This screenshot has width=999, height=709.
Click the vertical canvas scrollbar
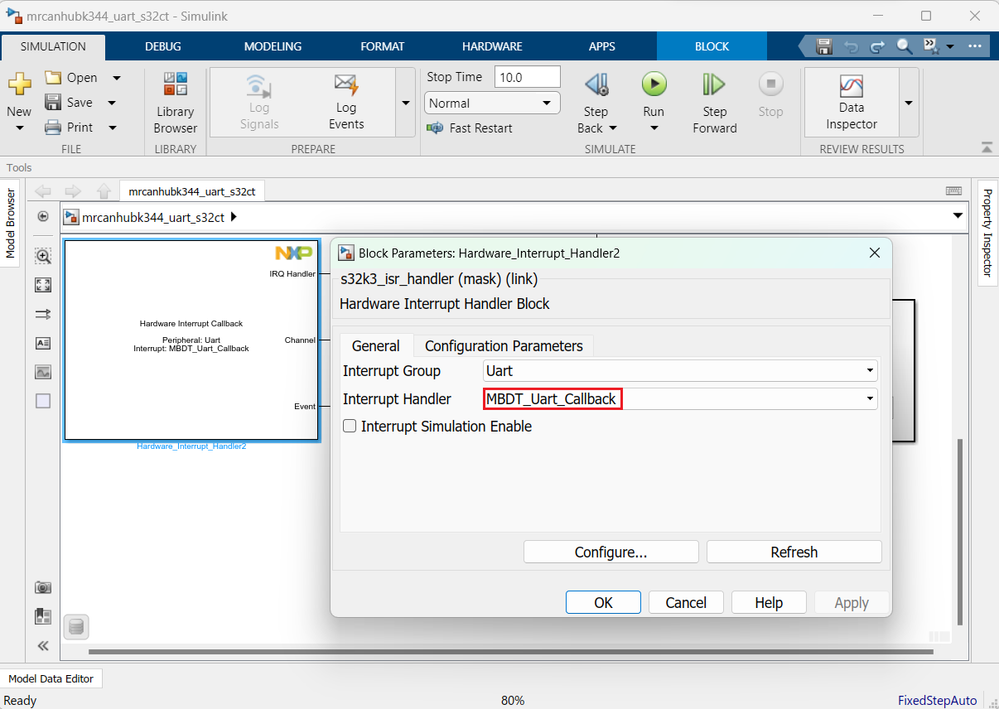[x=960, y=532]
